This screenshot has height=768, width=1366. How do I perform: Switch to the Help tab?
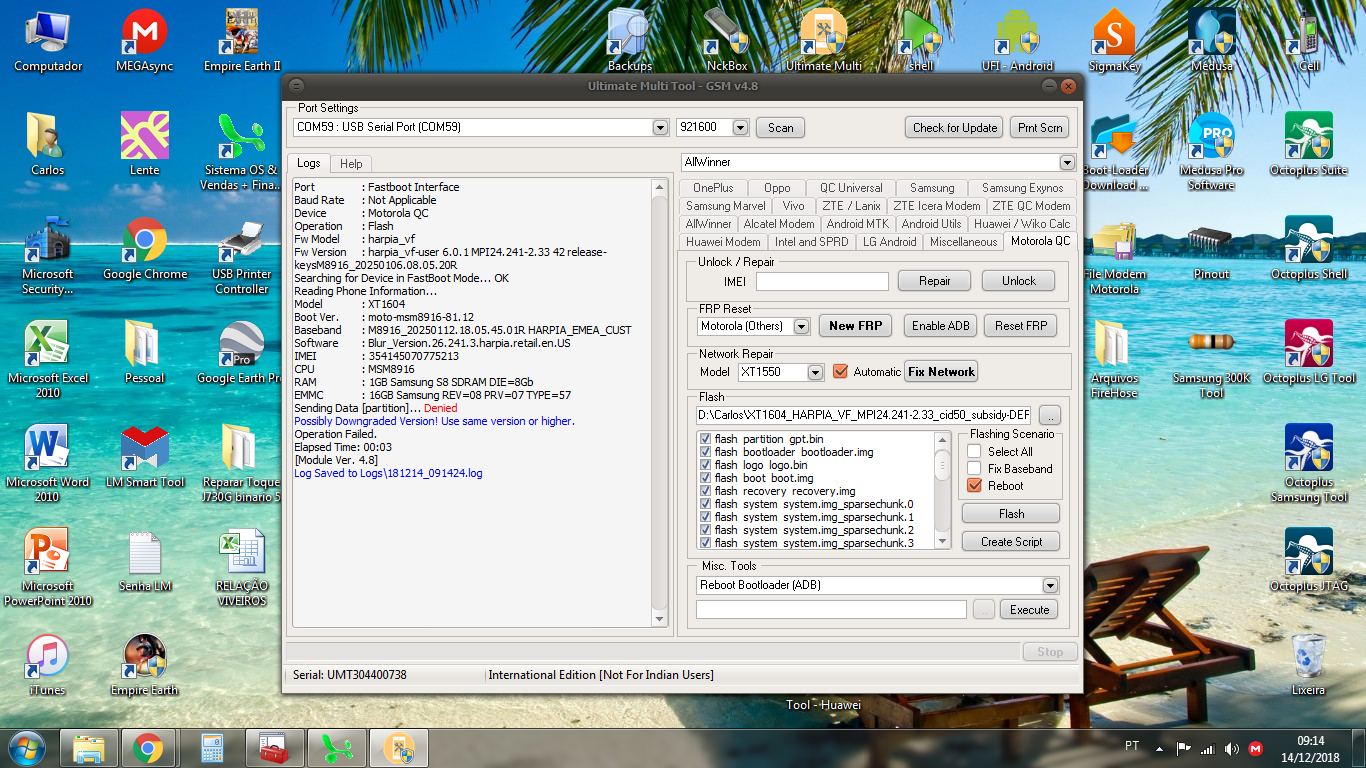coord(351,163)
